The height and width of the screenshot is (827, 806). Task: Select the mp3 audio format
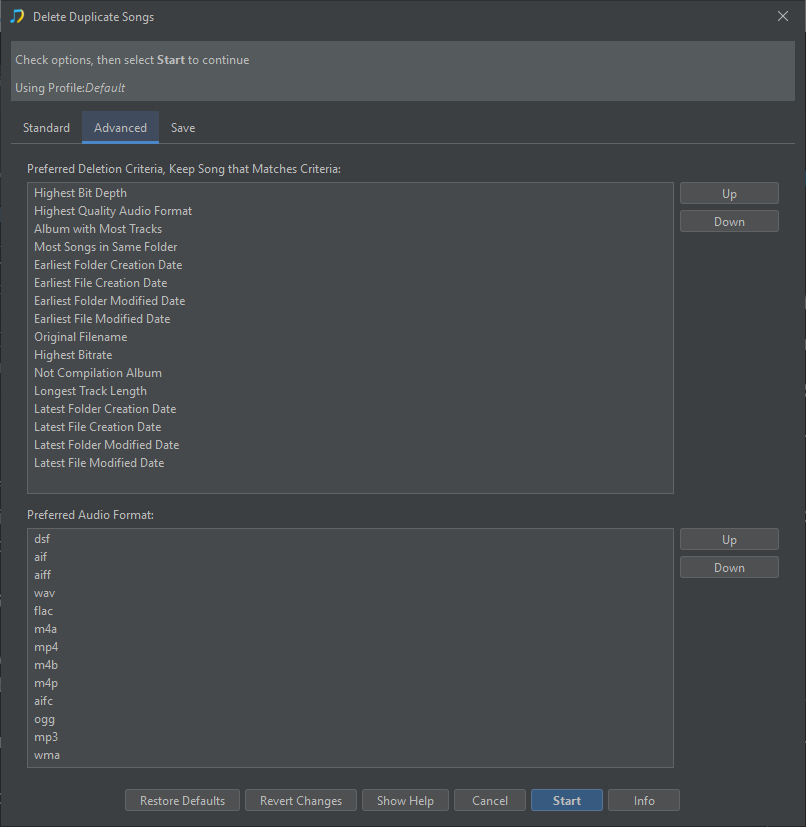pos(350,737)
